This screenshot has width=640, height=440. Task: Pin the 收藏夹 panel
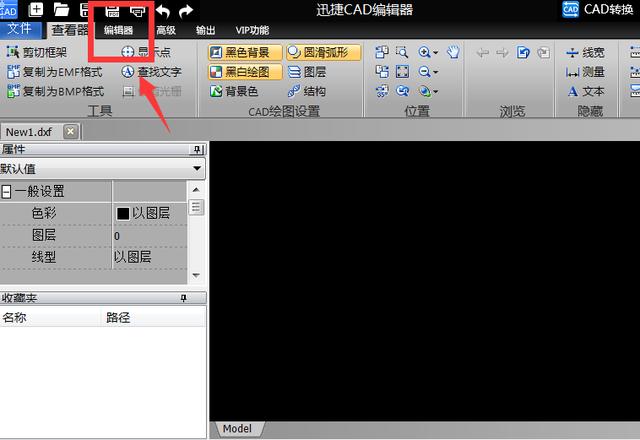coord(184,298)
